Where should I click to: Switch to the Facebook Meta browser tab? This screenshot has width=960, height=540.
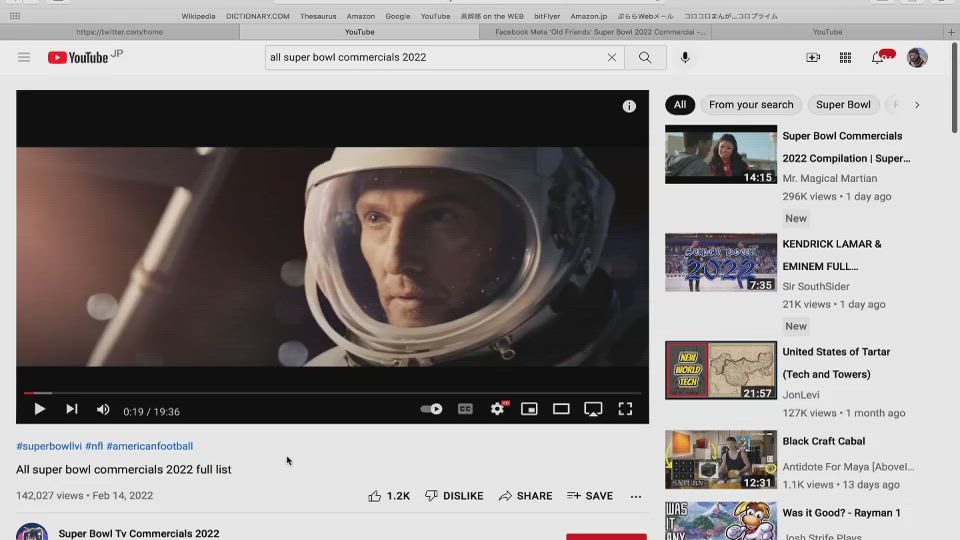(599, 32)
